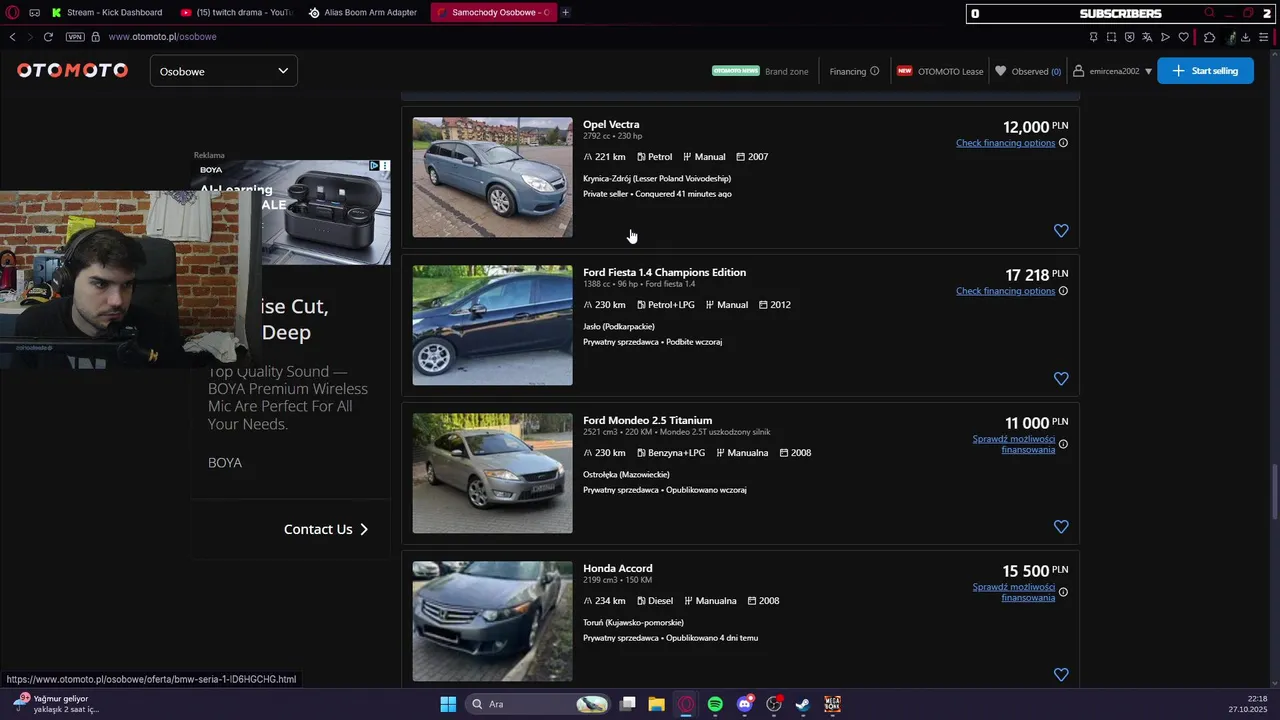Open the Honda Accord car photo
Viewport: 1280px width, 720px height.
pos(492,621)
